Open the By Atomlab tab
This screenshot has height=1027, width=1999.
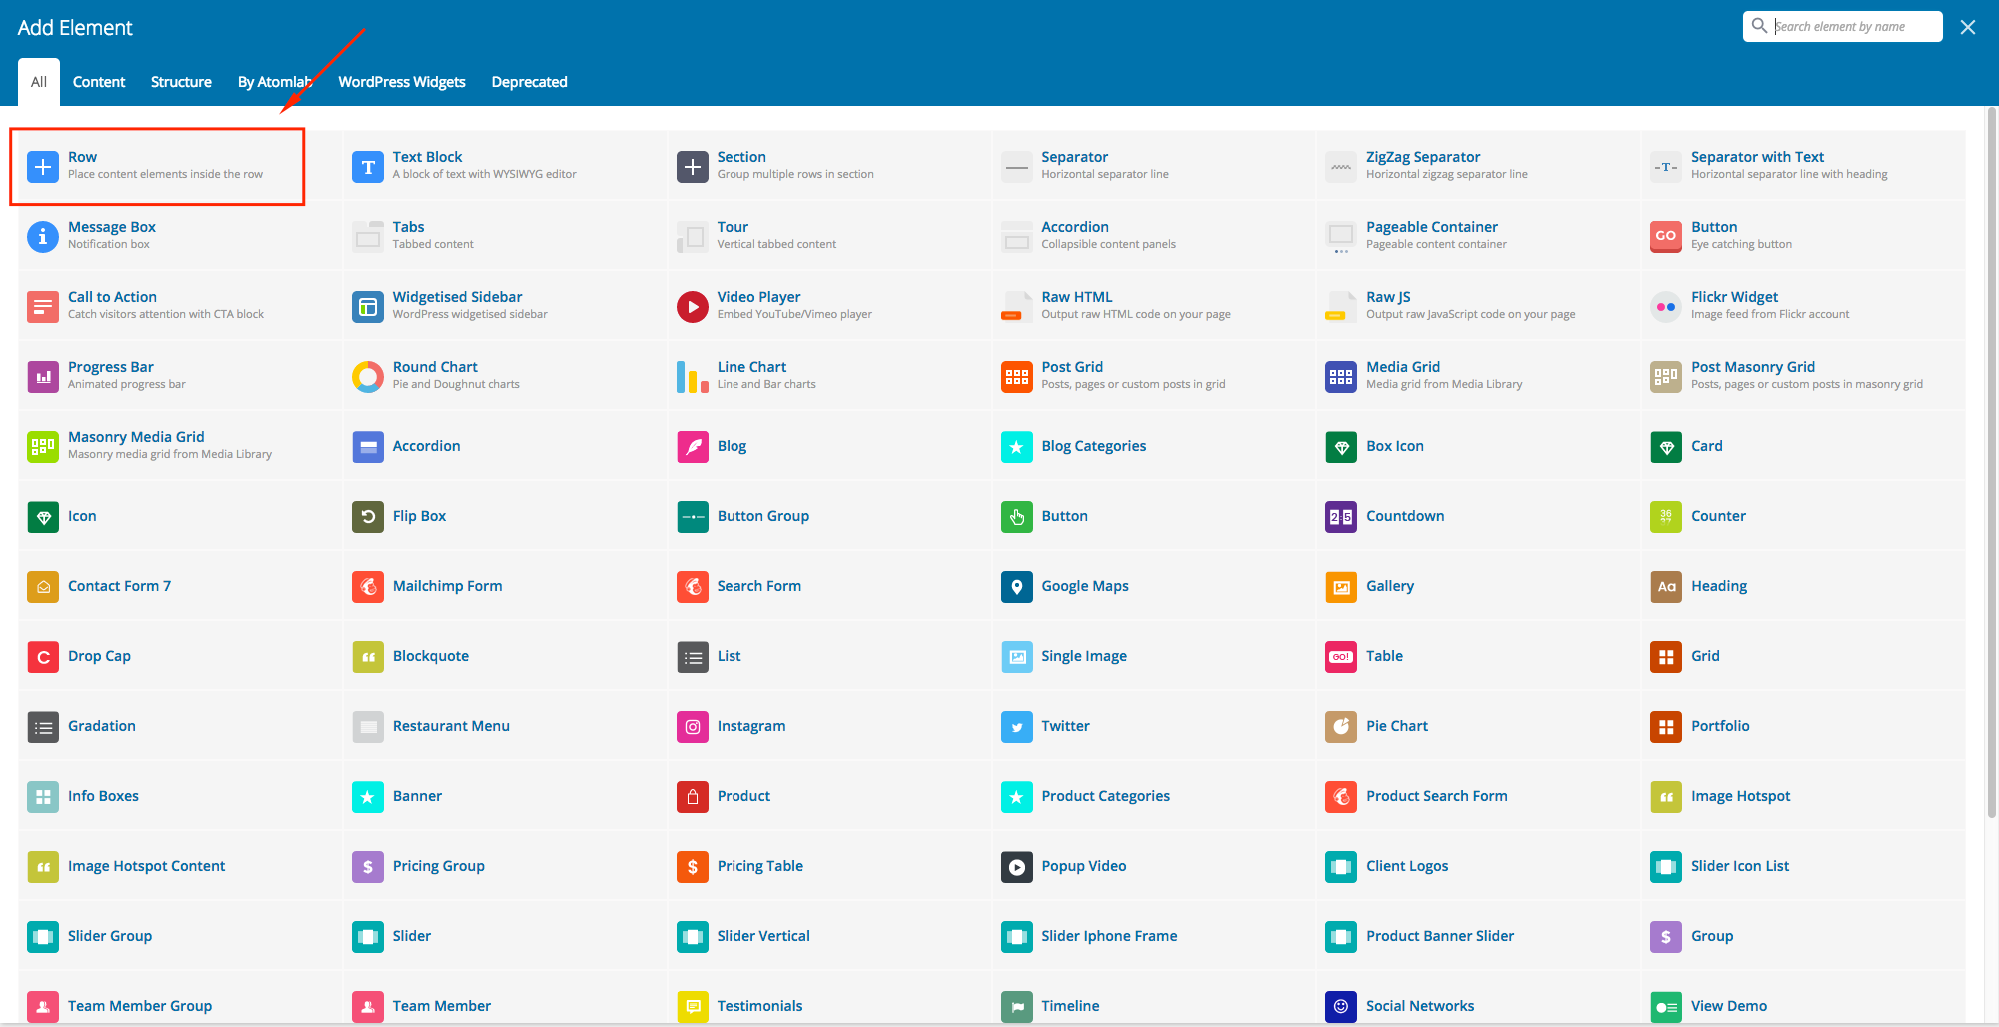[275, 82]
